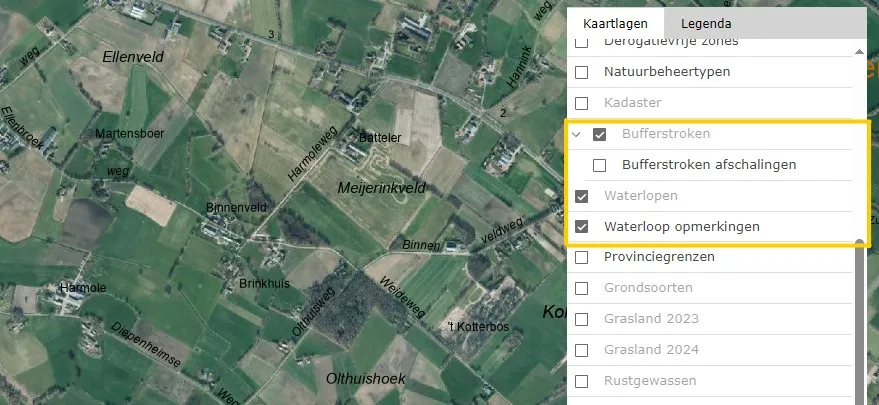Enable the Derogatievrije zones checkbox
Viewport: 879px width, 405px height.
point(582,42)
